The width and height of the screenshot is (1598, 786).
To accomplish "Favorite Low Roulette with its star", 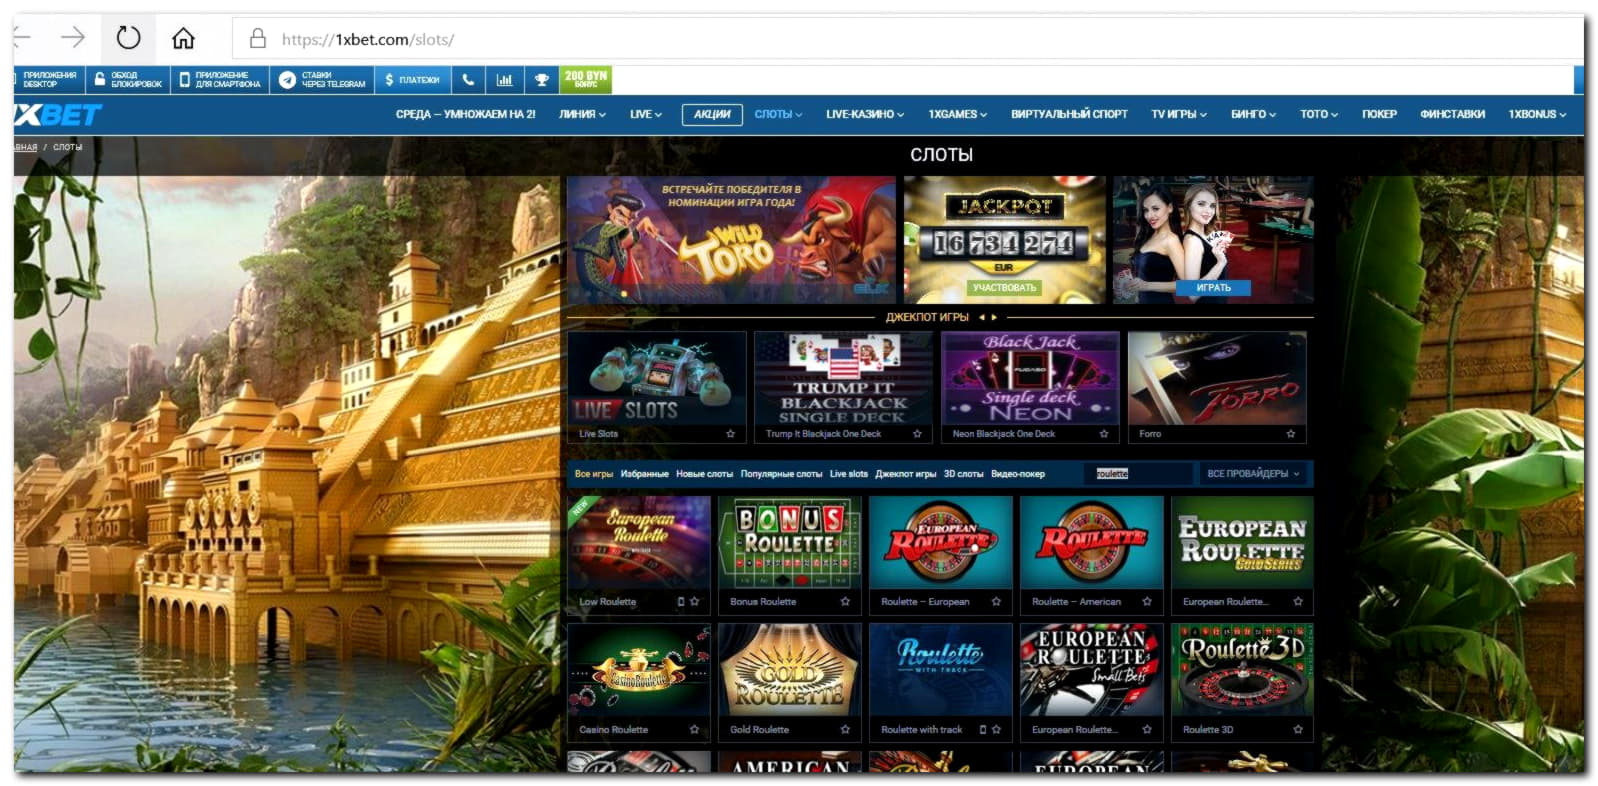I will 695,602.
